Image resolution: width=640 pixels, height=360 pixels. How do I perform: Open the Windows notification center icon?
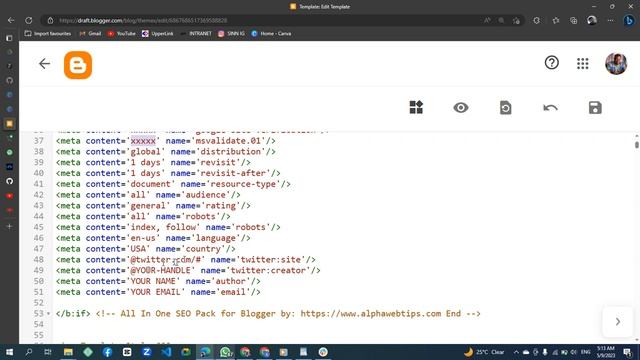627,352
